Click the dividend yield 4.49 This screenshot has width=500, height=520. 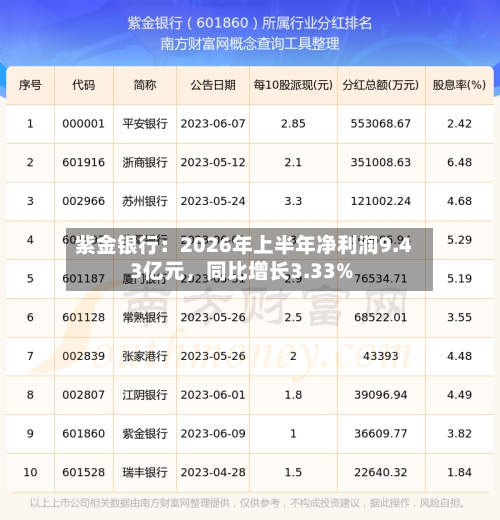pyautogui.click(x=459, y=395)
